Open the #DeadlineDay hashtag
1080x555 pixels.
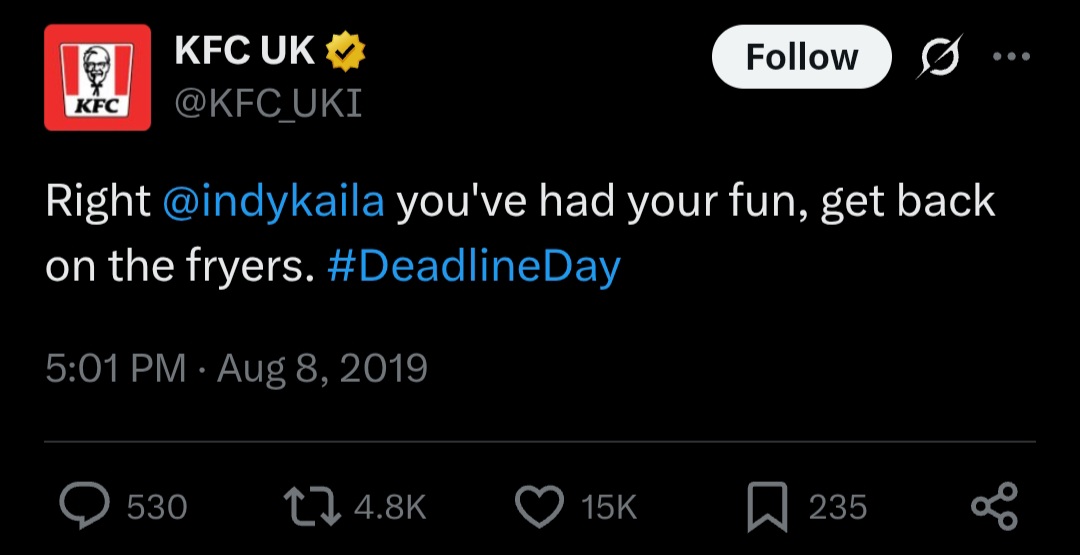point(474,268)
